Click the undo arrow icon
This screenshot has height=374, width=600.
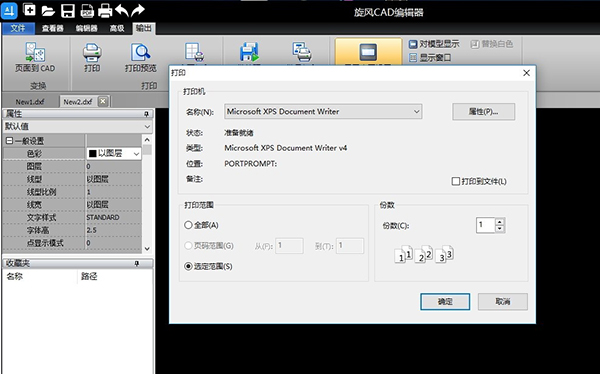(122, 10)
